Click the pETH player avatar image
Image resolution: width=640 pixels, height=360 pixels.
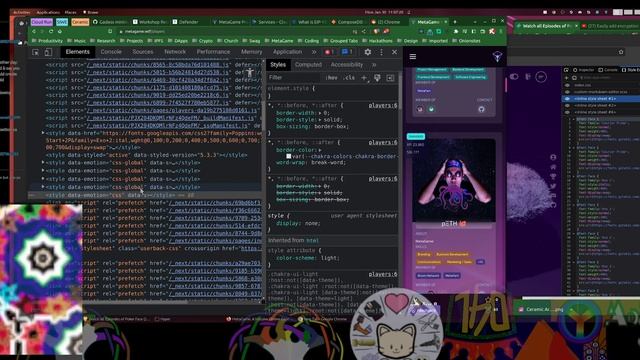click(x=454, y=180)
